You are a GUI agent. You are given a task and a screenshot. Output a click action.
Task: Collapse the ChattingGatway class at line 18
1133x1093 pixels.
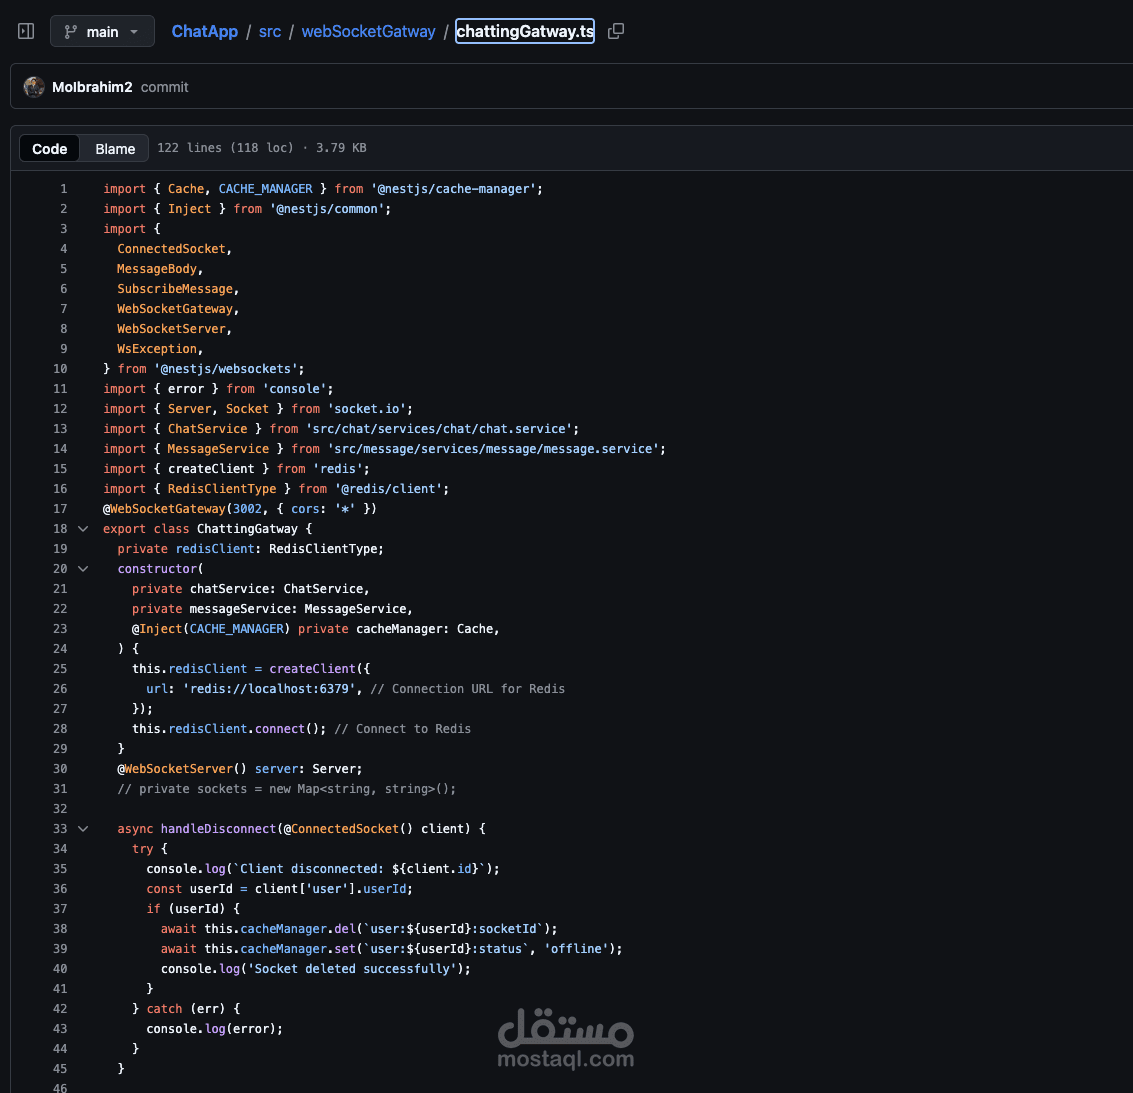tap(83, 529)
